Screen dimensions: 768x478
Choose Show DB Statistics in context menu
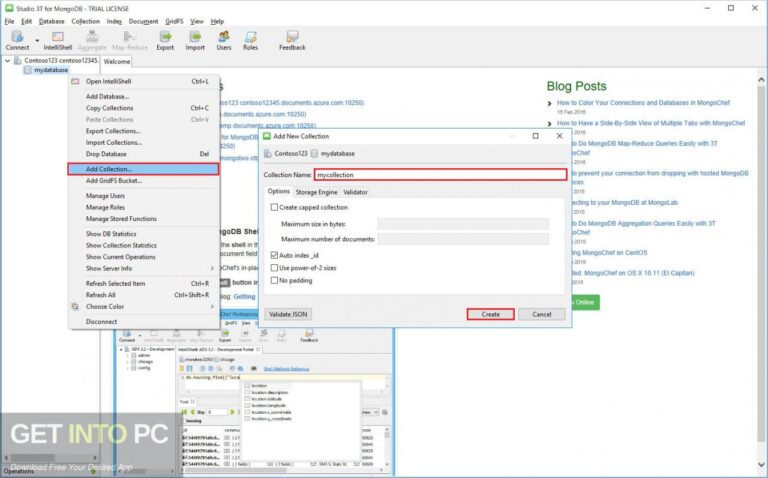pyautogui.click(x=144, y=234)
